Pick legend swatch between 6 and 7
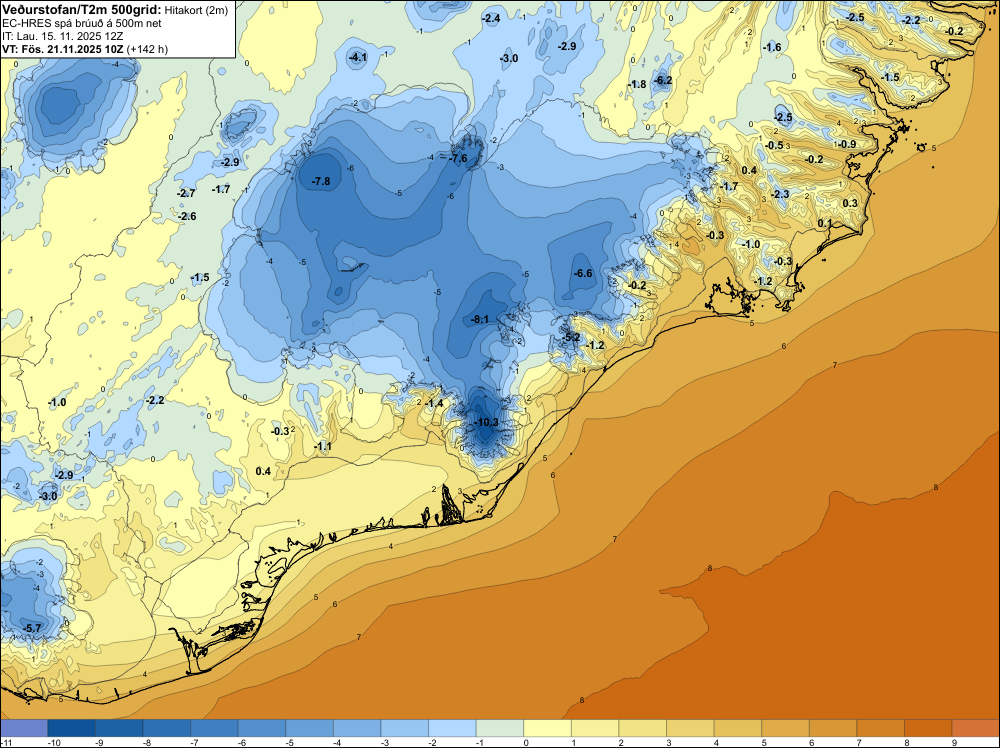This screenshot has width=1000, height=748. click(x=833, y=728)
